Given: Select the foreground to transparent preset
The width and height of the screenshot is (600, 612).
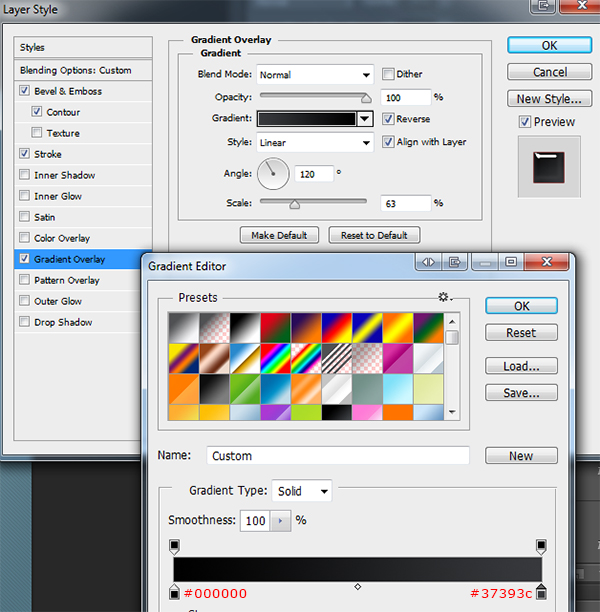Looking at the screenshot, I should 214,327.
